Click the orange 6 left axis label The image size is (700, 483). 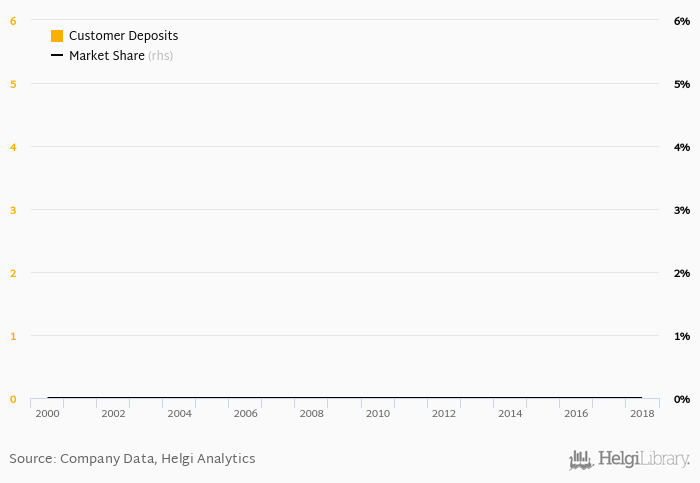click(13, 21)
